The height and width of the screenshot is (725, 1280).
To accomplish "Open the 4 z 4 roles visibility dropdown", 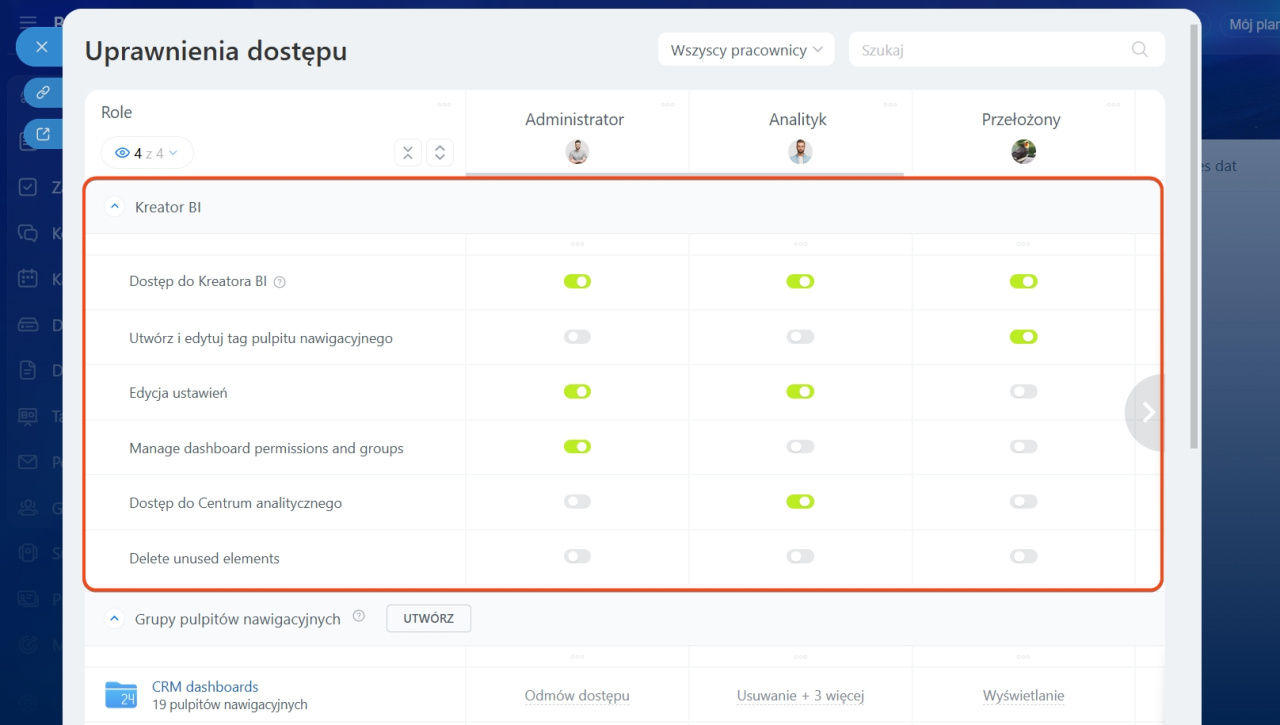I will [147, 153].
